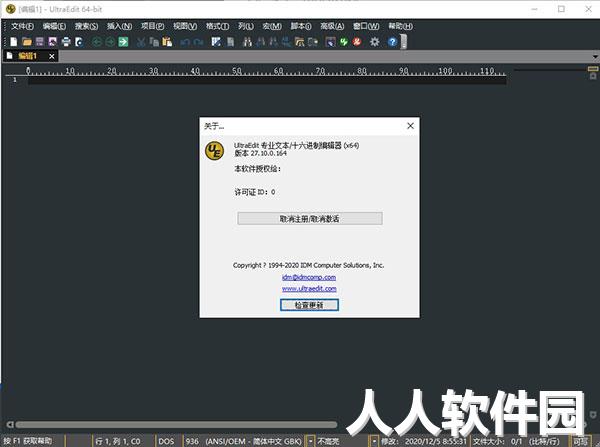Screen dimensions: 600x447
Task: Expand the open-files list arrow beside tab bar
Action: tap(595, 57)
